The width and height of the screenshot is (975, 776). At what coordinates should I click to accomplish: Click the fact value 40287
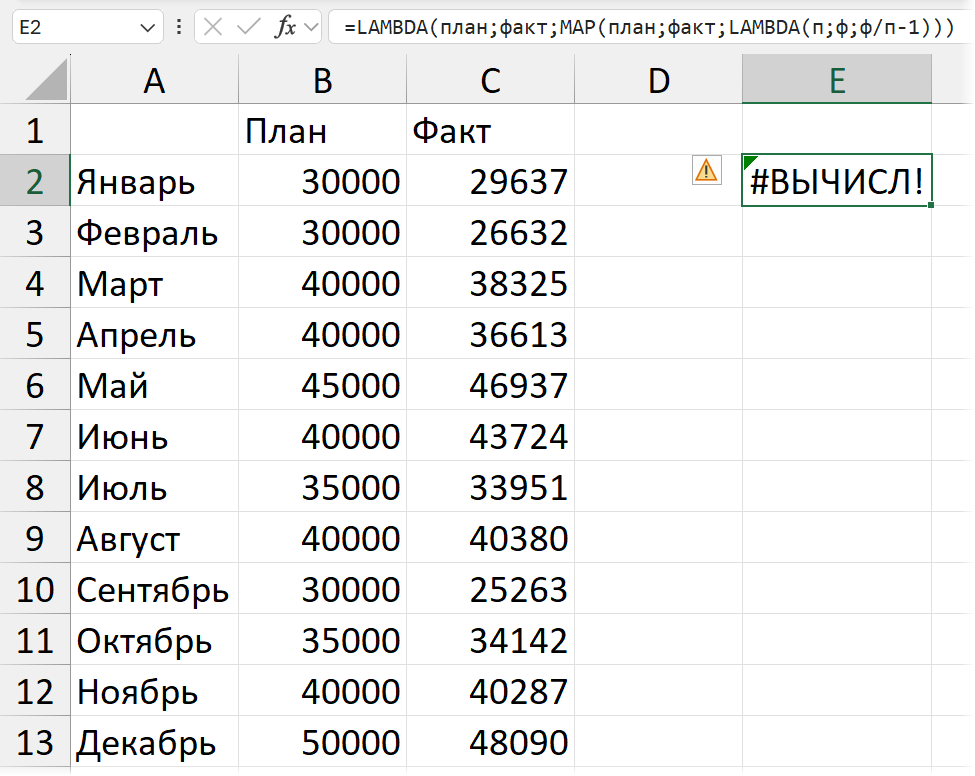(490, 690)
